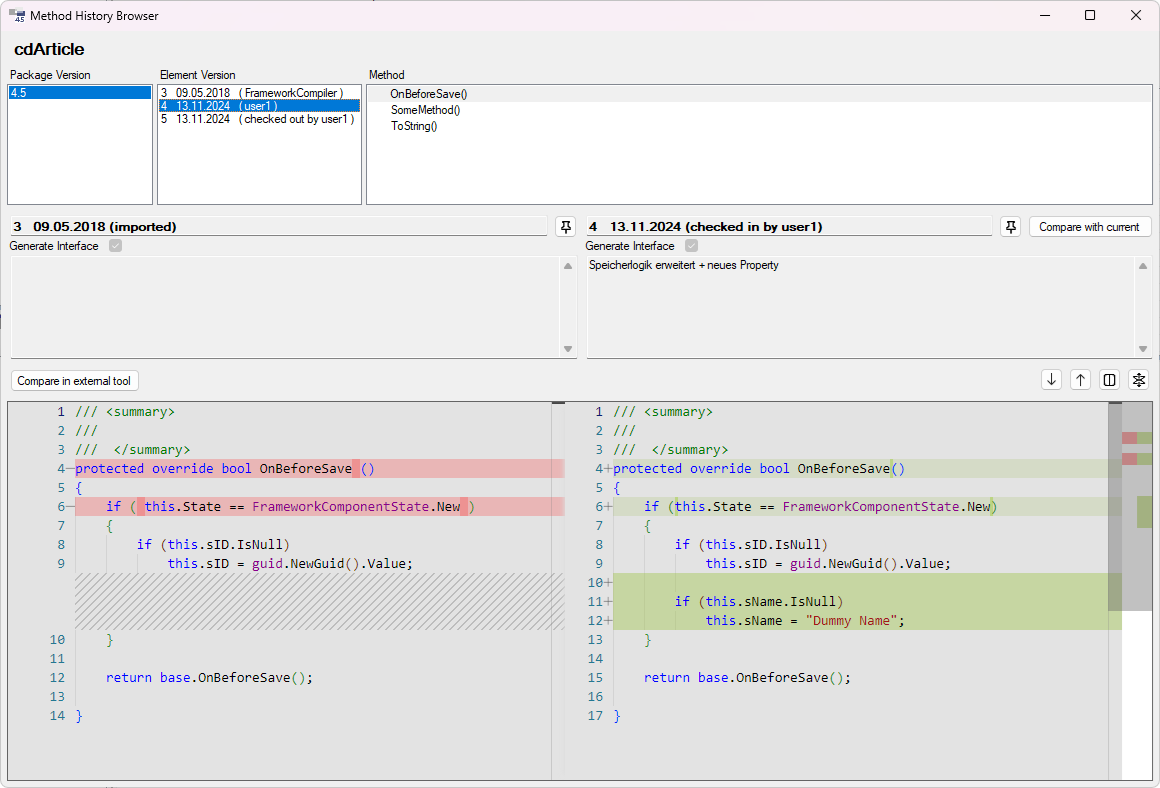Pin the left version 3 panel
This screenshot has height=788, width=1160.
pyautogui.click(x=566, y=226)
